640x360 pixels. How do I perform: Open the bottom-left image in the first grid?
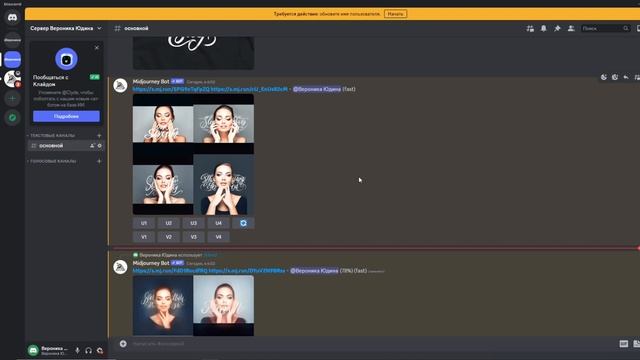tap(163, 184)
